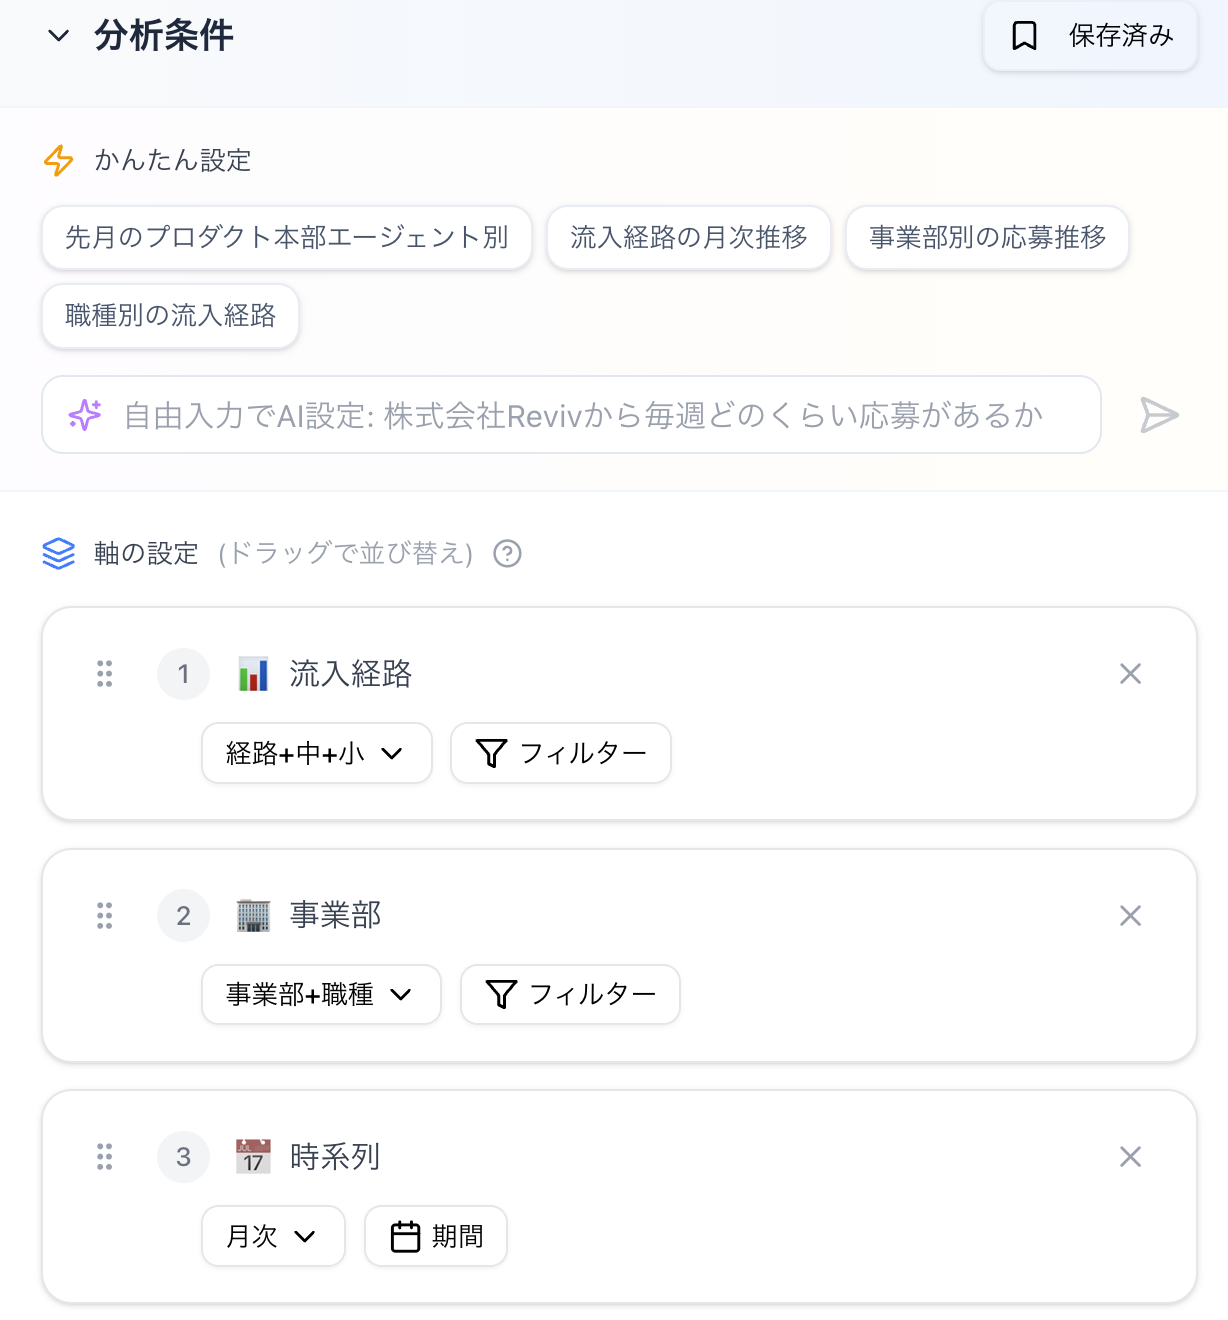1228x1320 pixels.
Task: Expand the 事業部+職種 dropdown
Action: [x=321, y=994]
